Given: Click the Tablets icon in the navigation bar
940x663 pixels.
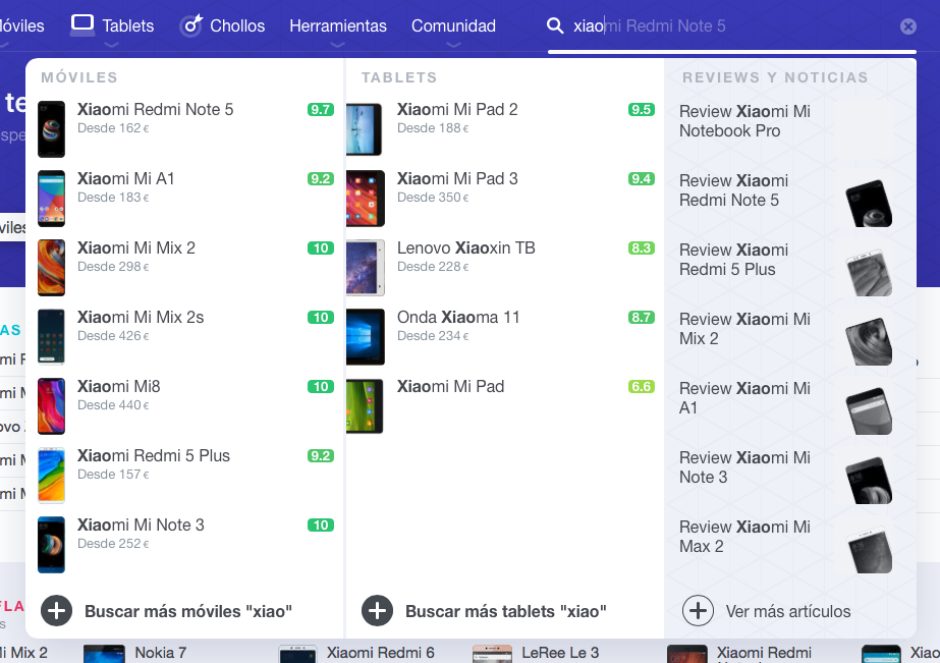Looking at the screenshot, I should click(x=82, y=25).
